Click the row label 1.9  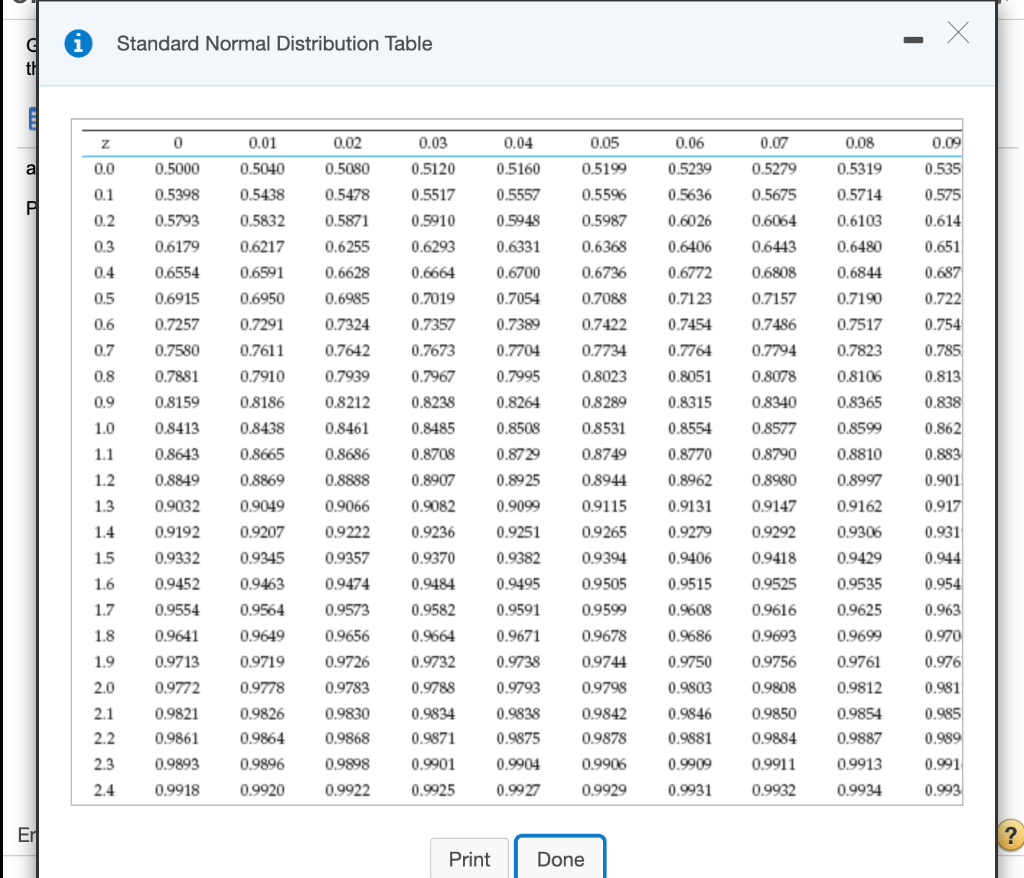(104, 662)
